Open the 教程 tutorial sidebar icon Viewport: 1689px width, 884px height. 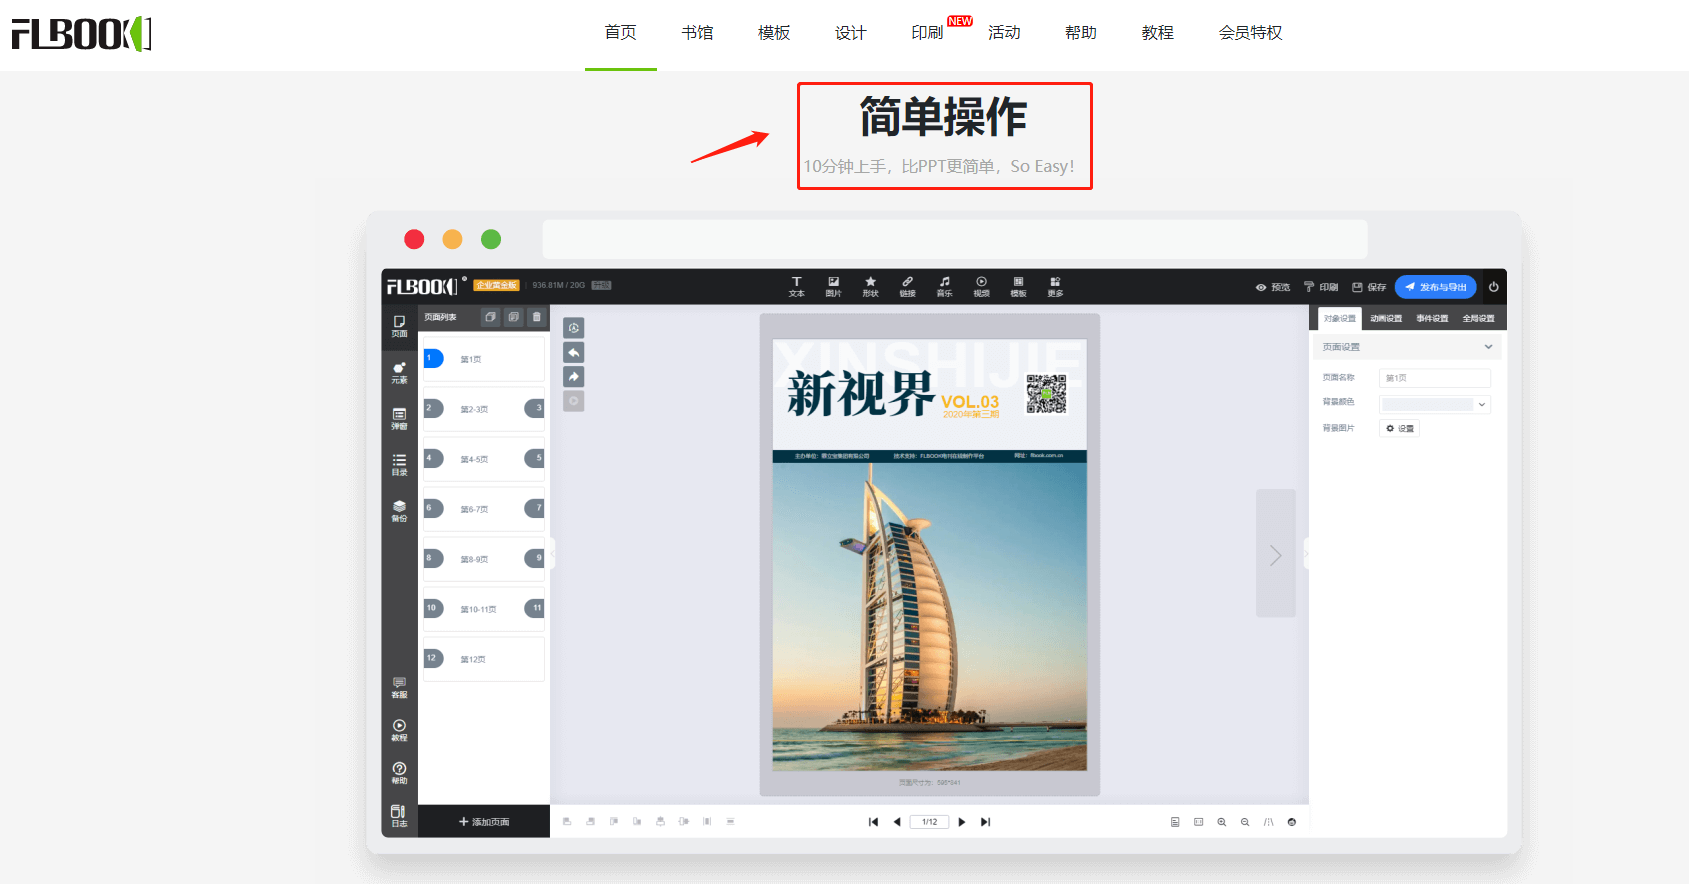click(x=399, y=731)
